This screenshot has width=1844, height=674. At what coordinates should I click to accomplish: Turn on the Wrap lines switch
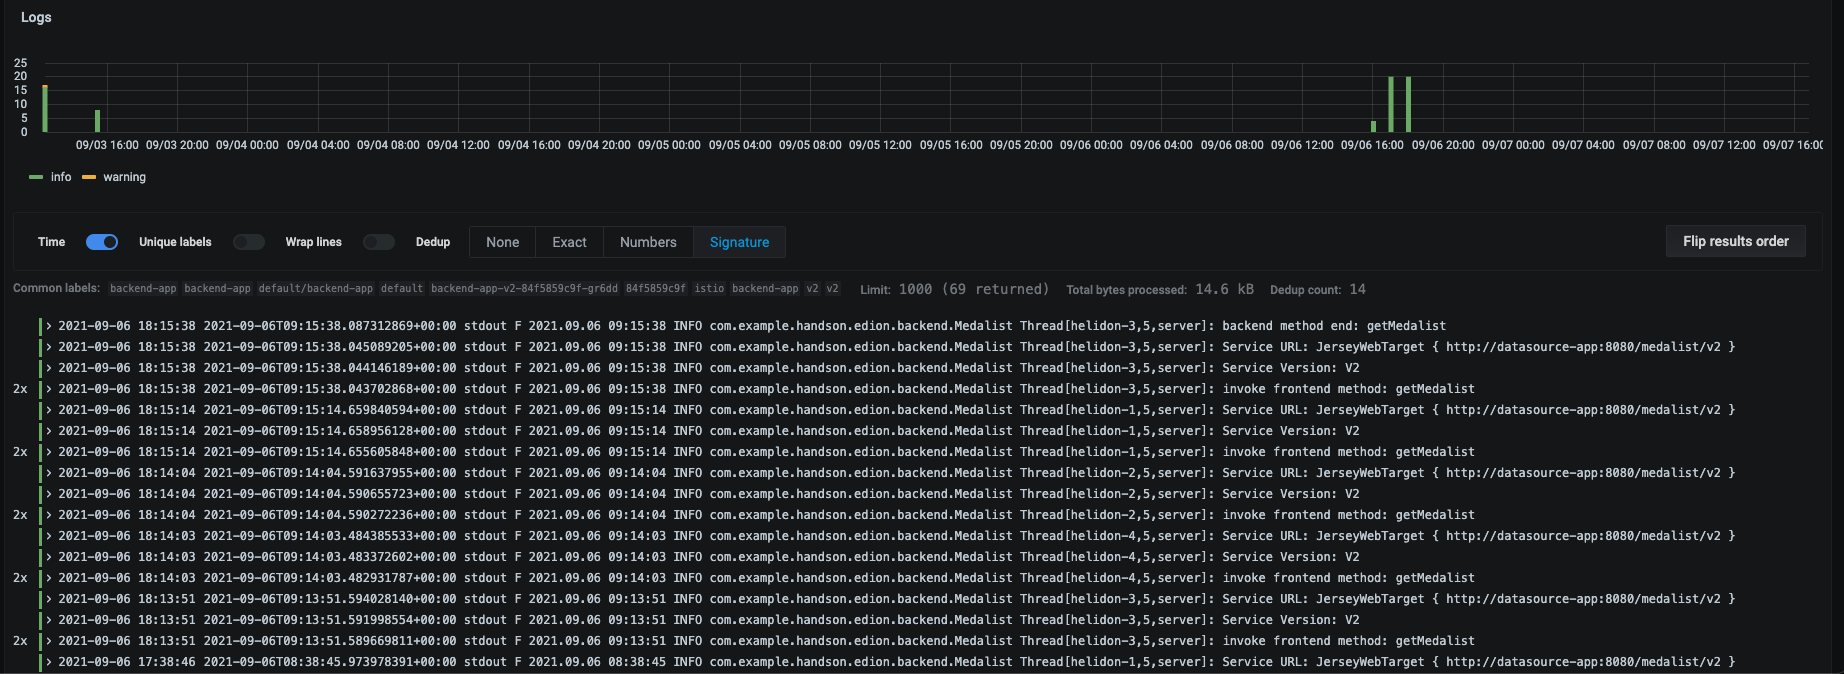coord(378,242)
